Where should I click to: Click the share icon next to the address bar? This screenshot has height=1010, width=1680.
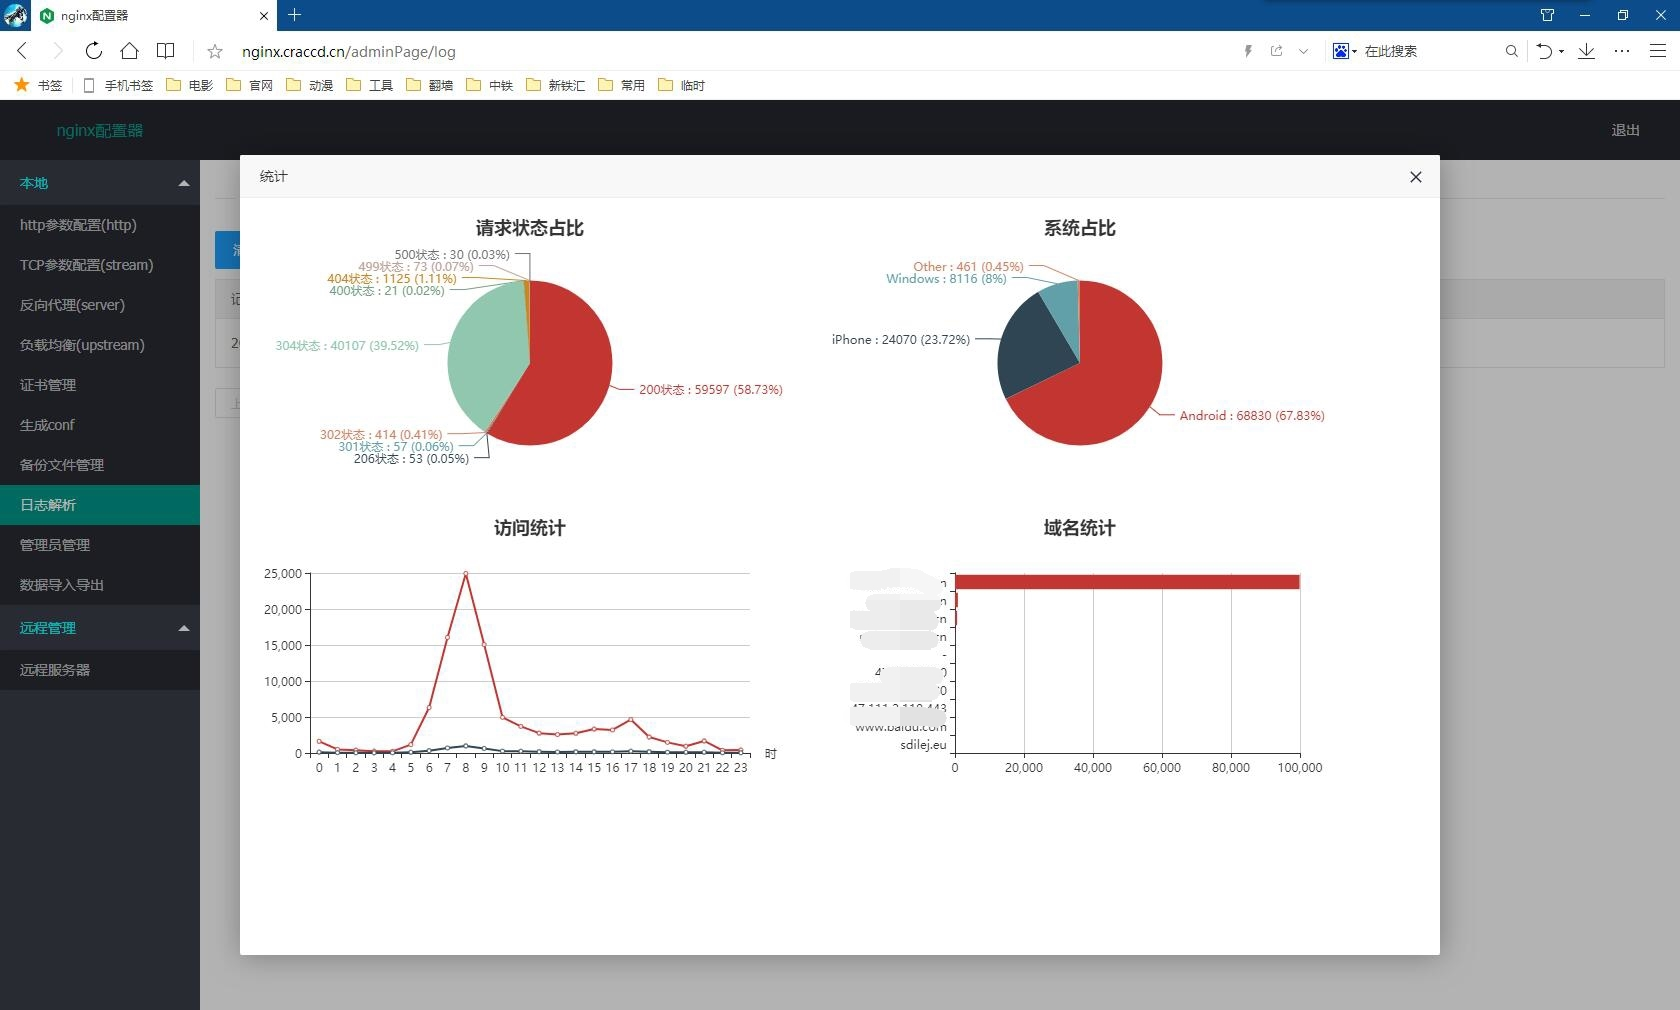(x=1277, y=51)
